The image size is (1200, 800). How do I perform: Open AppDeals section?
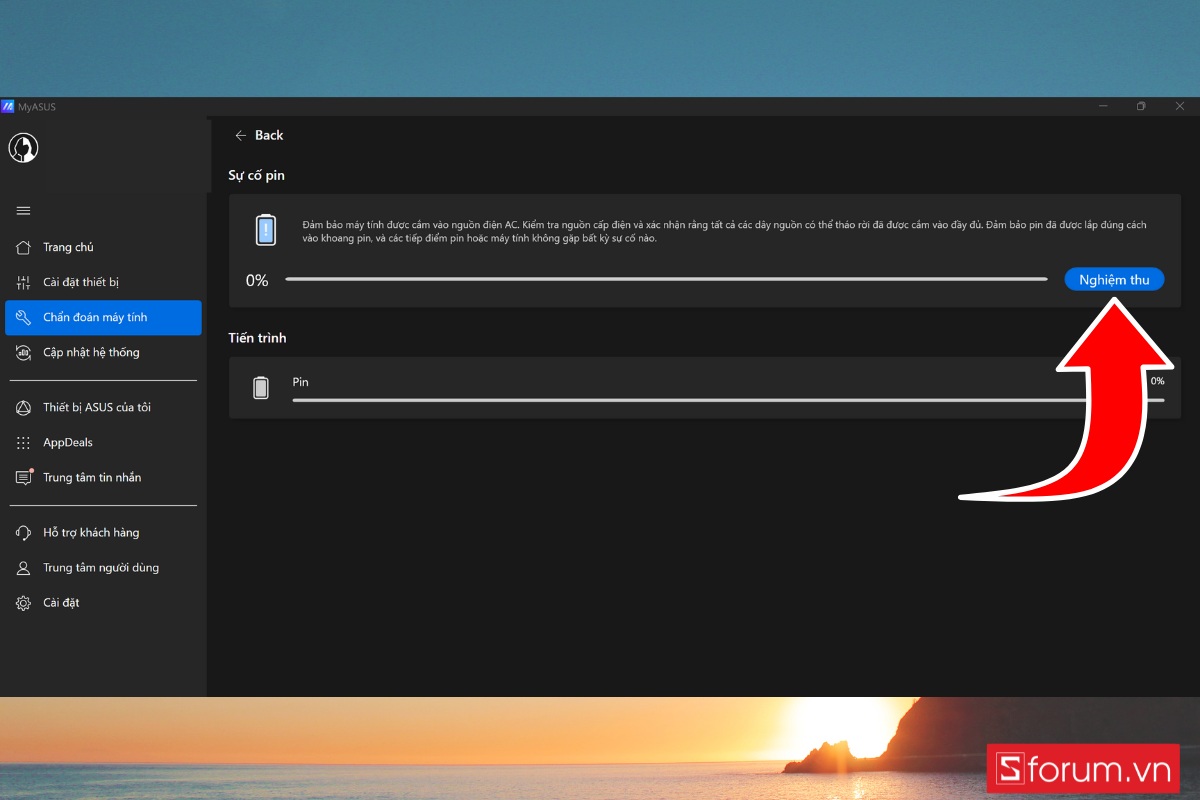tap(103, 442)
